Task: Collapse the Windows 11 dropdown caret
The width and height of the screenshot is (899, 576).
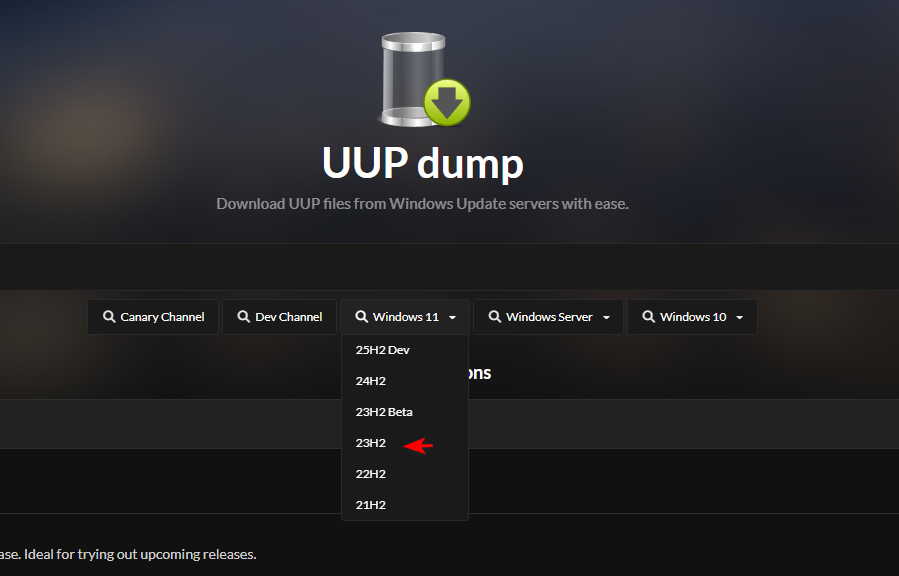Action: pos(452,318)
